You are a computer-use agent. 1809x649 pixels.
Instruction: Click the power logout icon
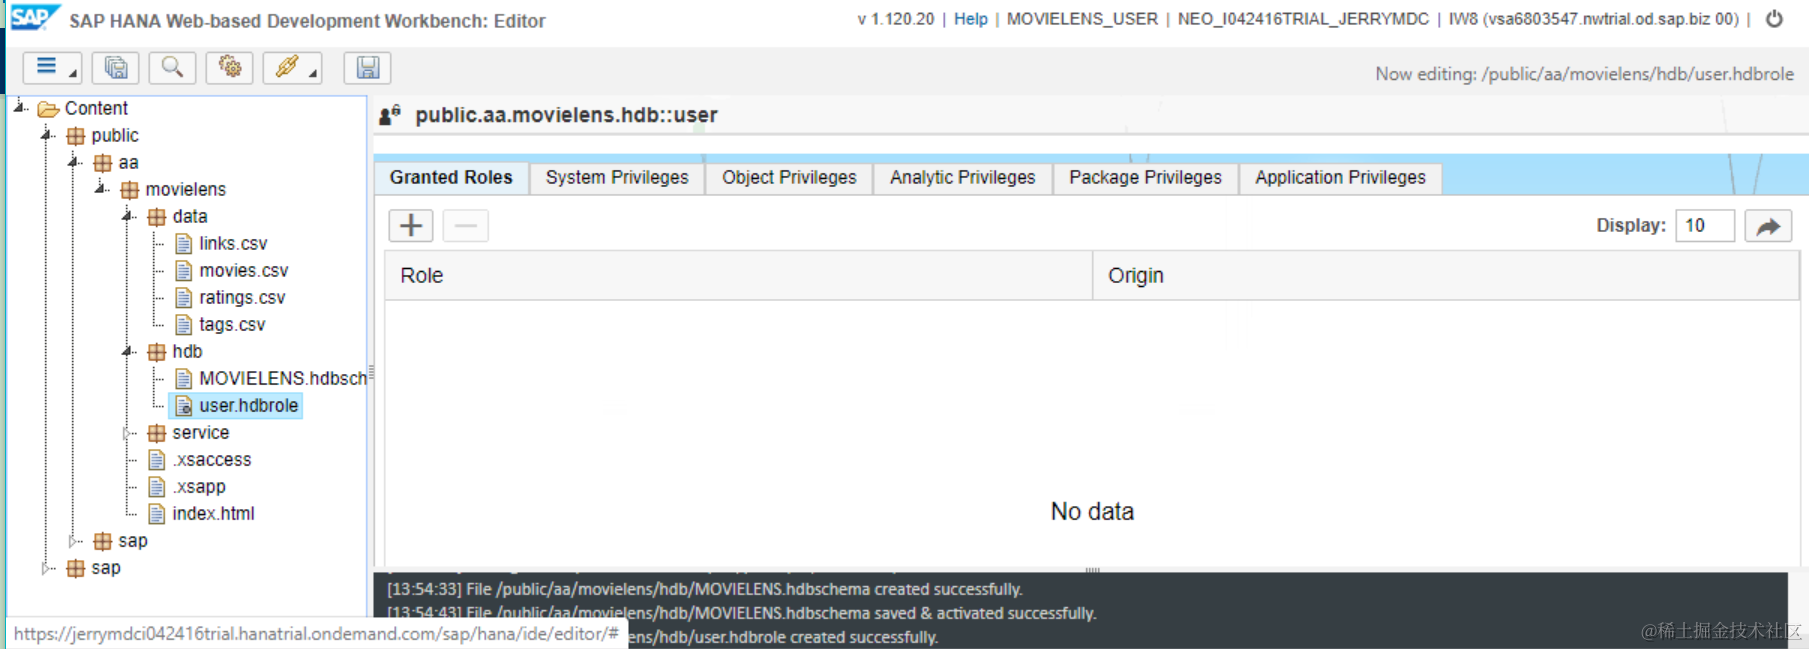(x=1774, y=19)
